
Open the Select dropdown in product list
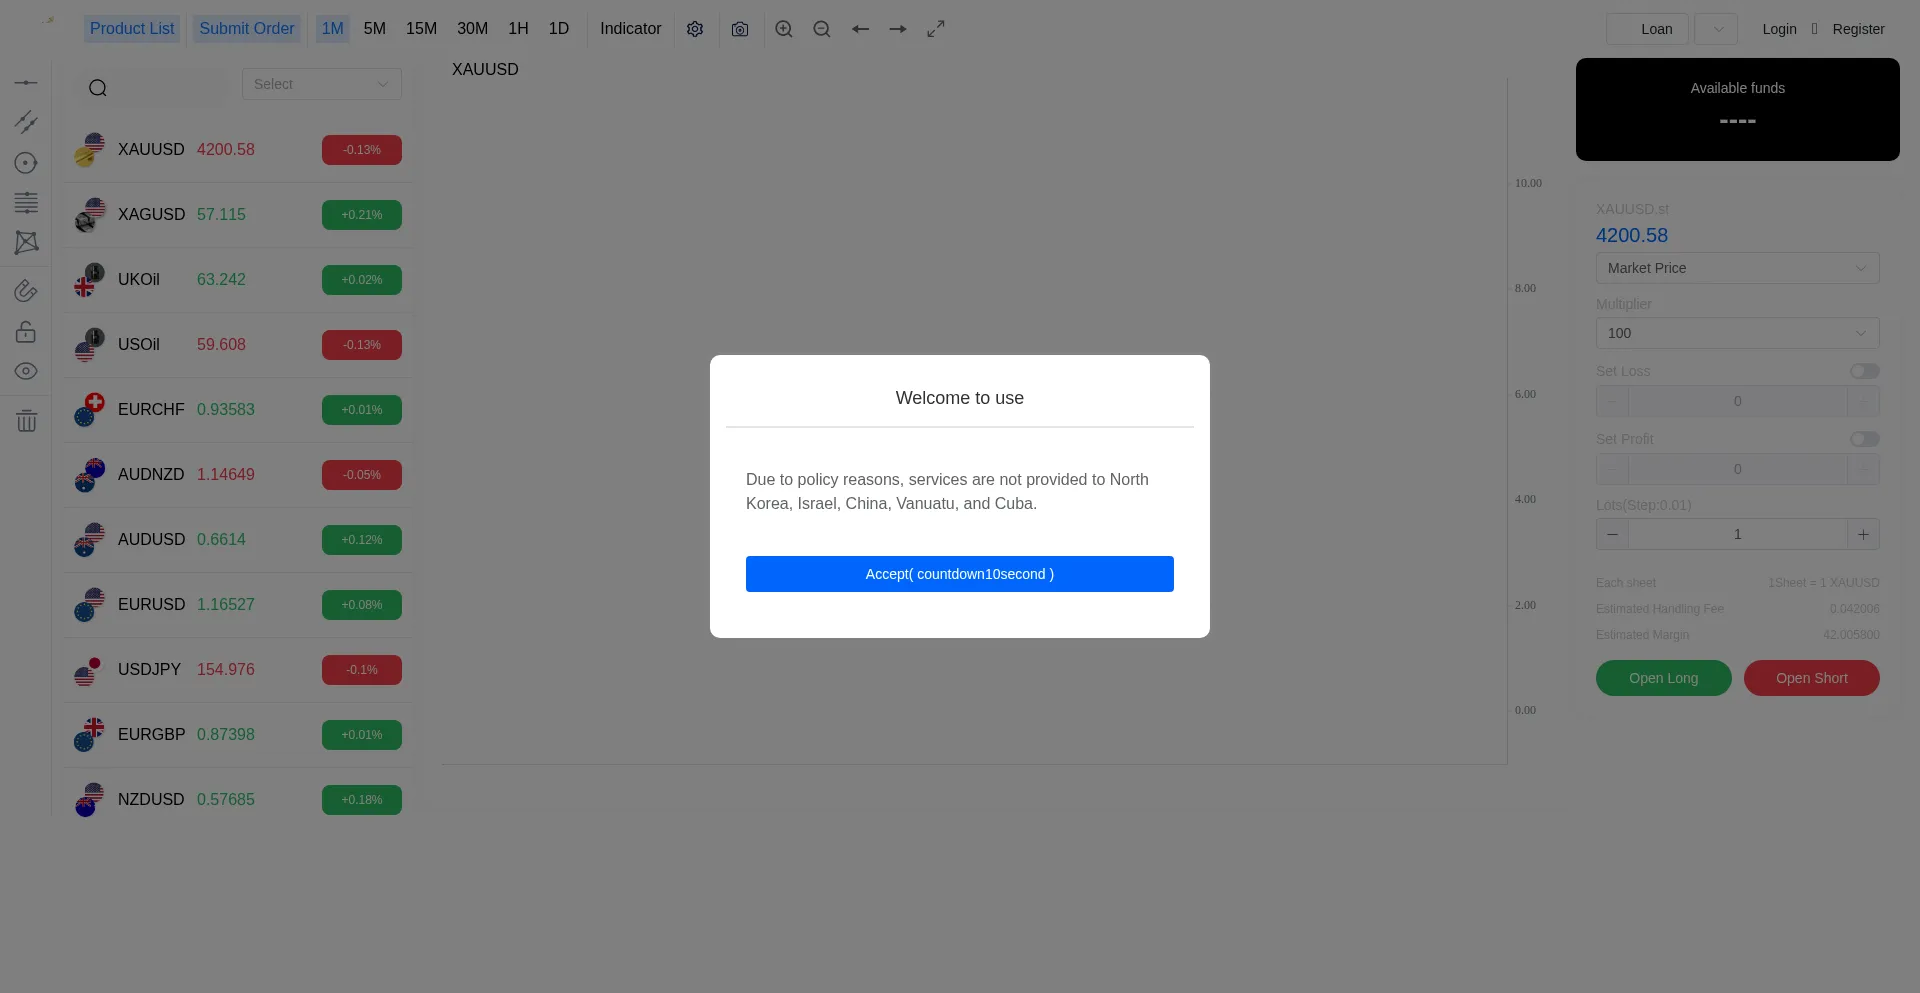321,84
